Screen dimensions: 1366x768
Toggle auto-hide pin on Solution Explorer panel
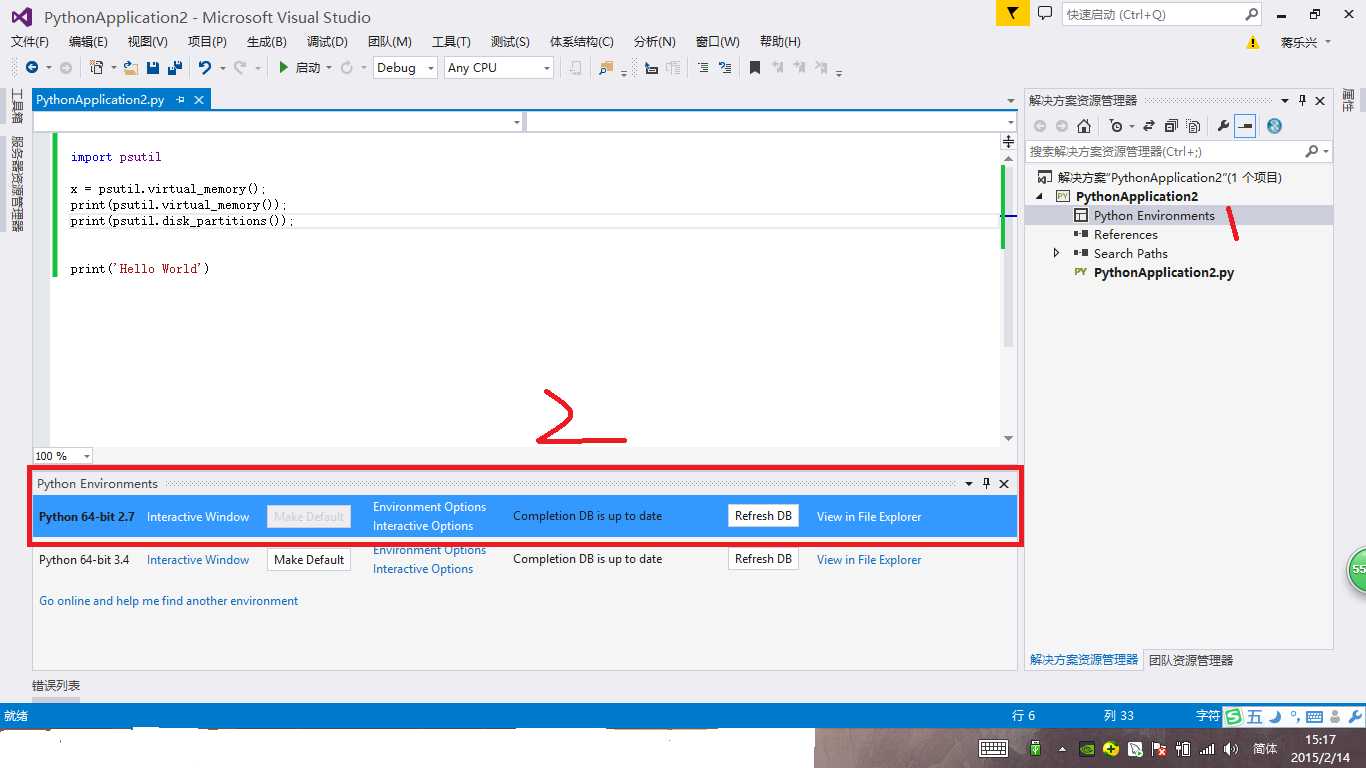pyautogui.click(x=1302, y=101)
